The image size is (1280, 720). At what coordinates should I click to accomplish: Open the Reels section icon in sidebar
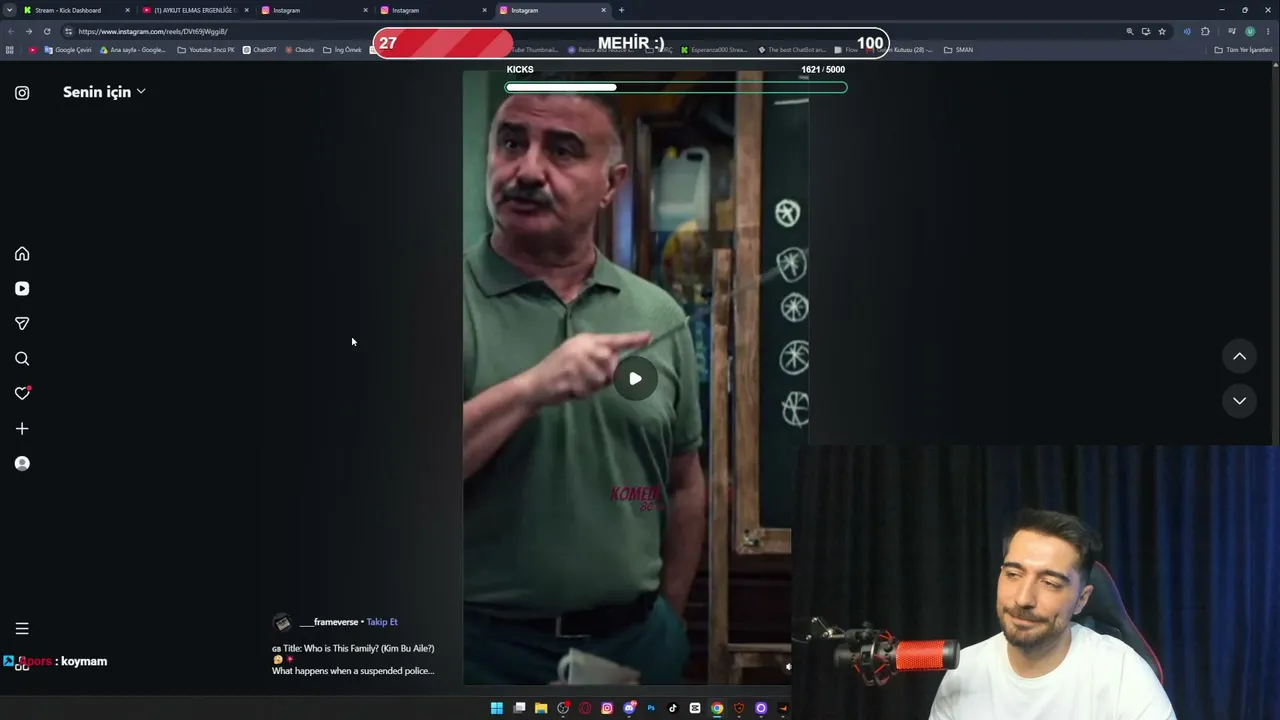[x=22, y=289]
